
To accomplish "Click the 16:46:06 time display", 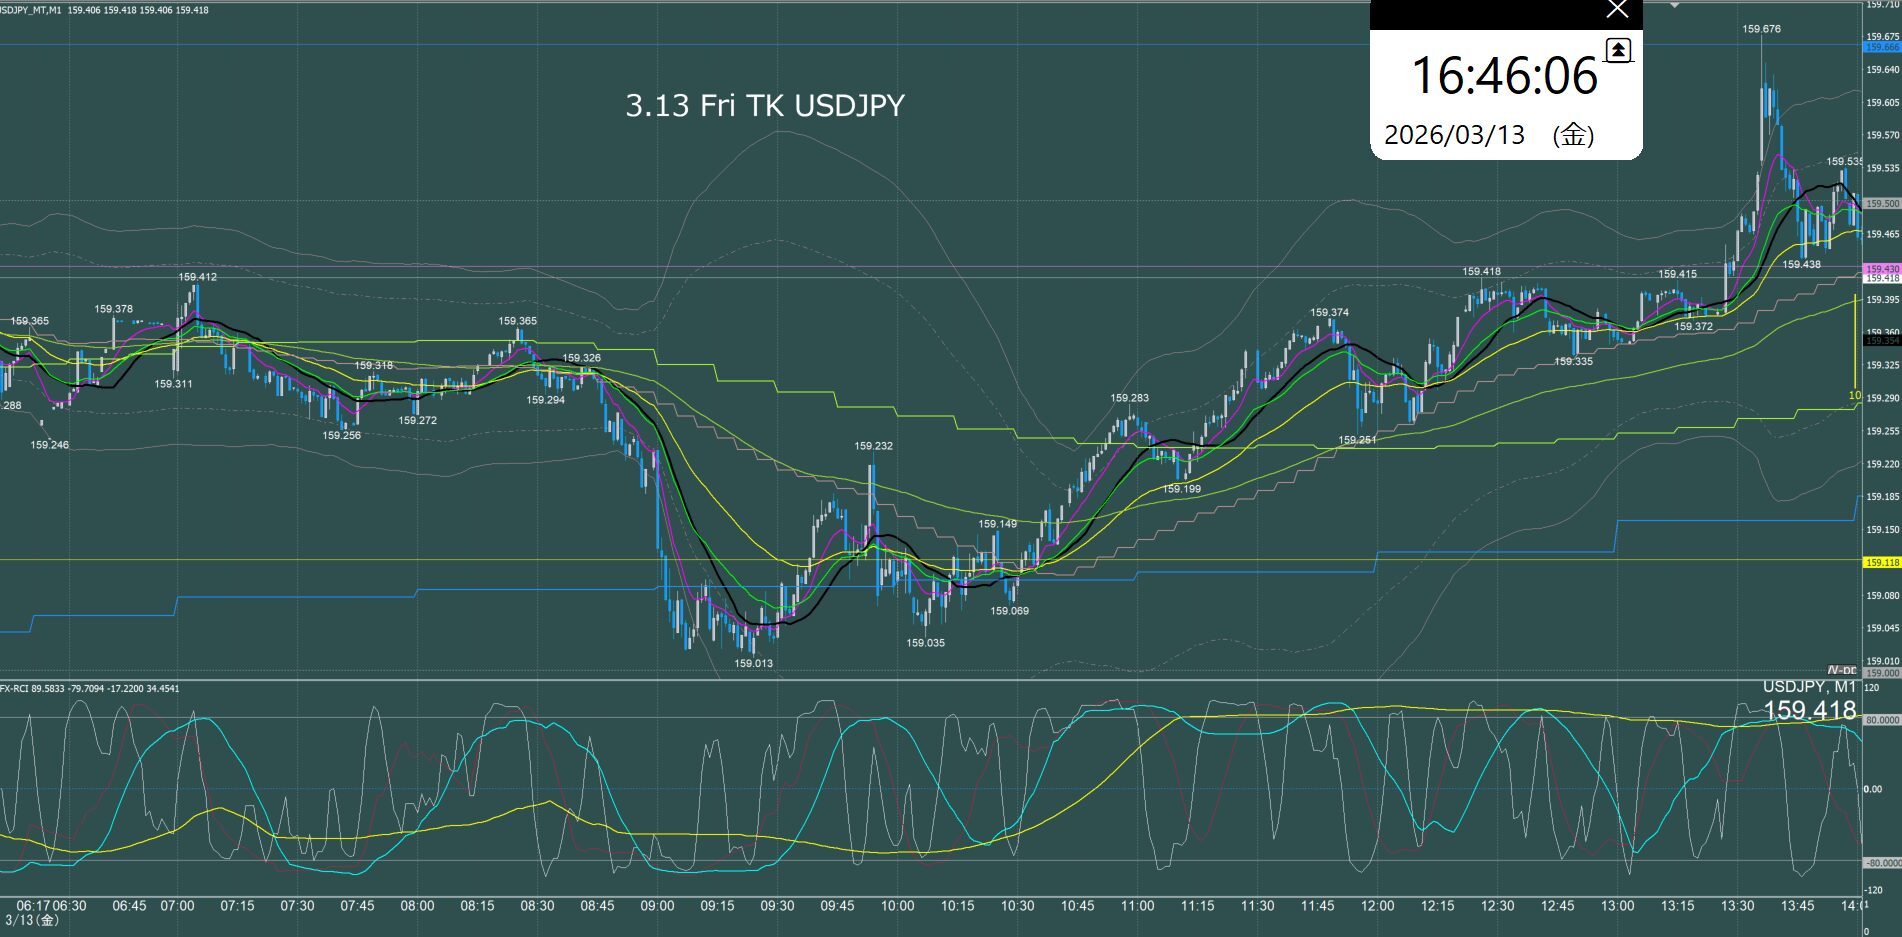I will click(x=1504, y=77).
